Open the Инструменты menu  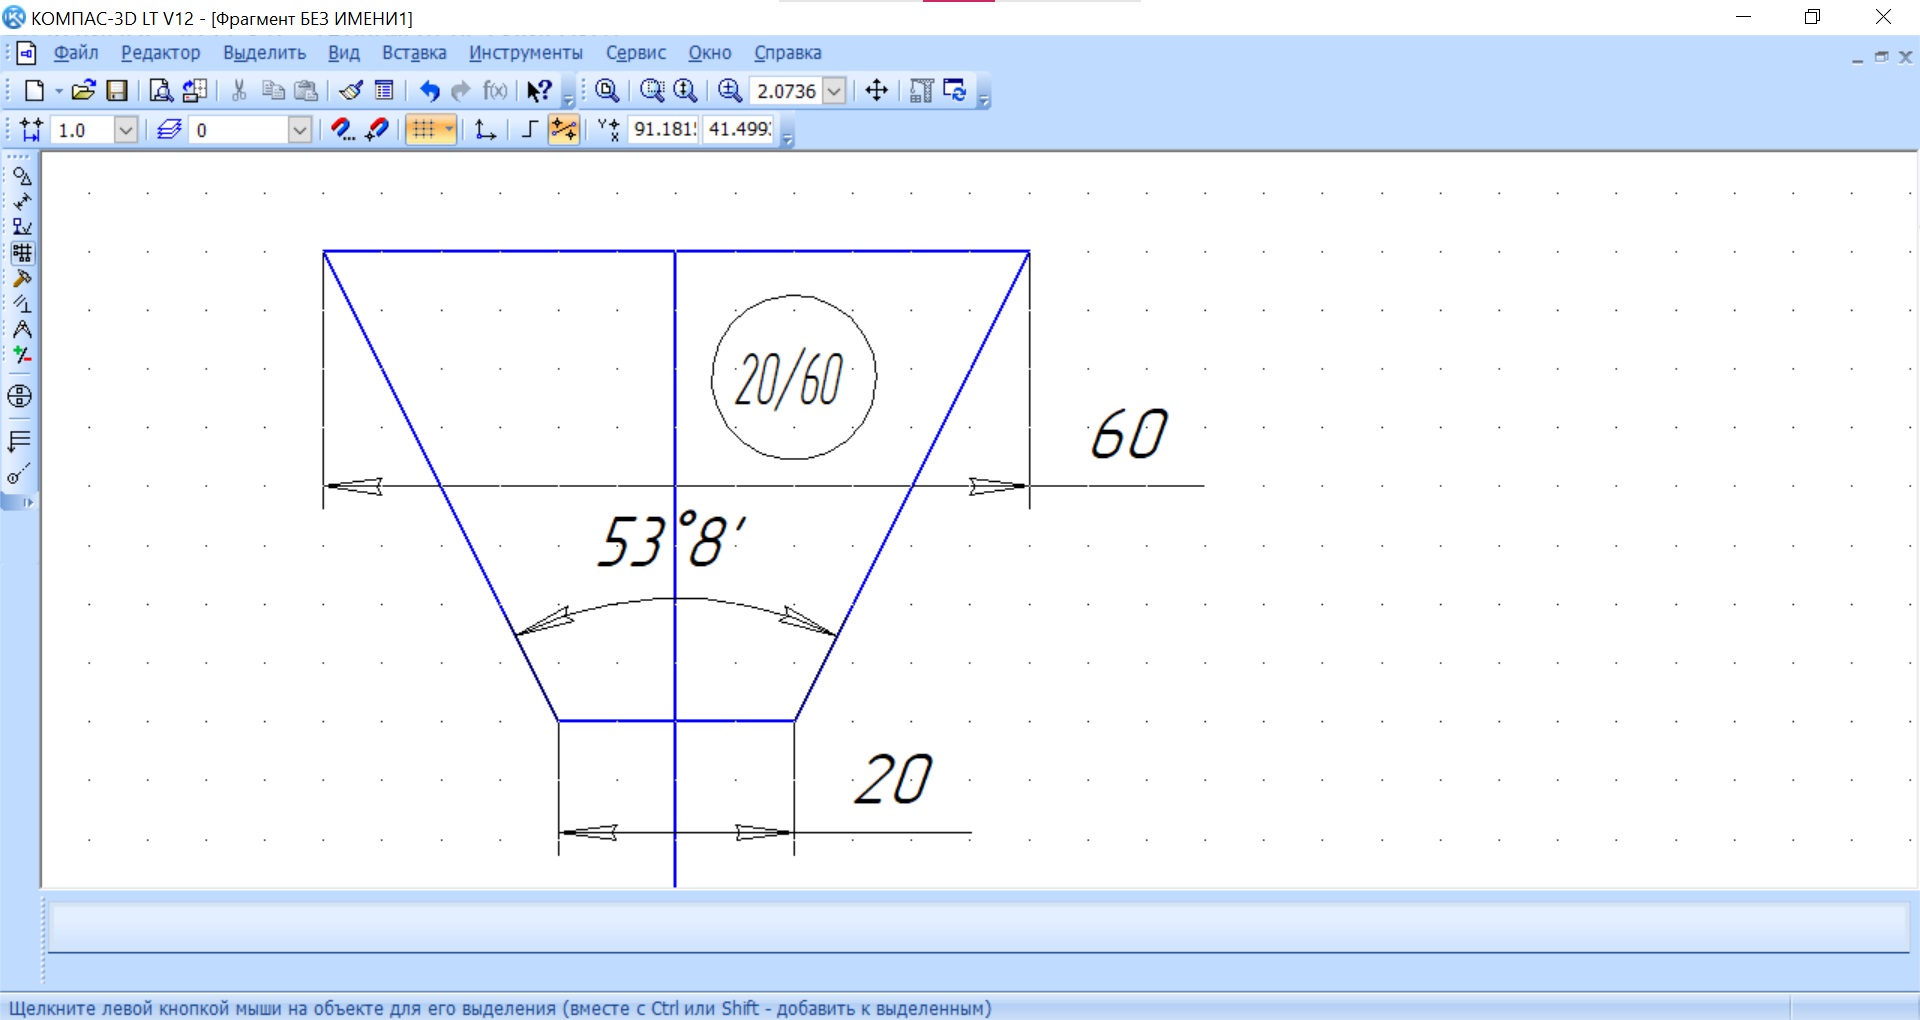pyautogui.click(x=526, y=53)
